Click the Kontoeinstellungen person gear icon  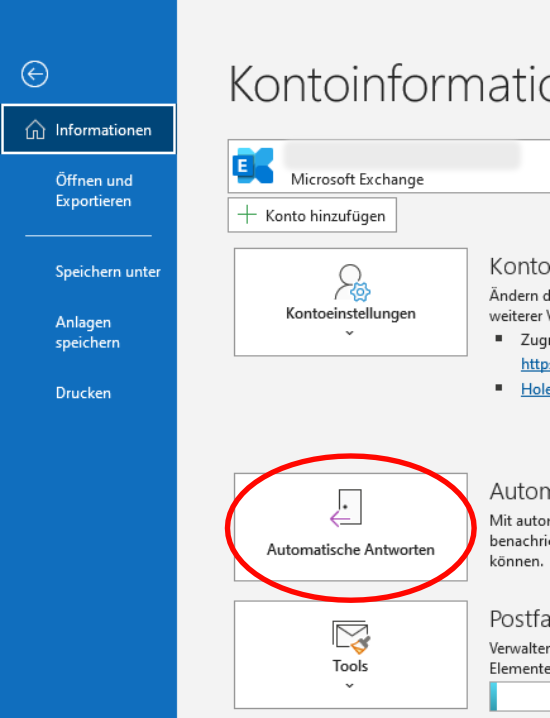352,283
